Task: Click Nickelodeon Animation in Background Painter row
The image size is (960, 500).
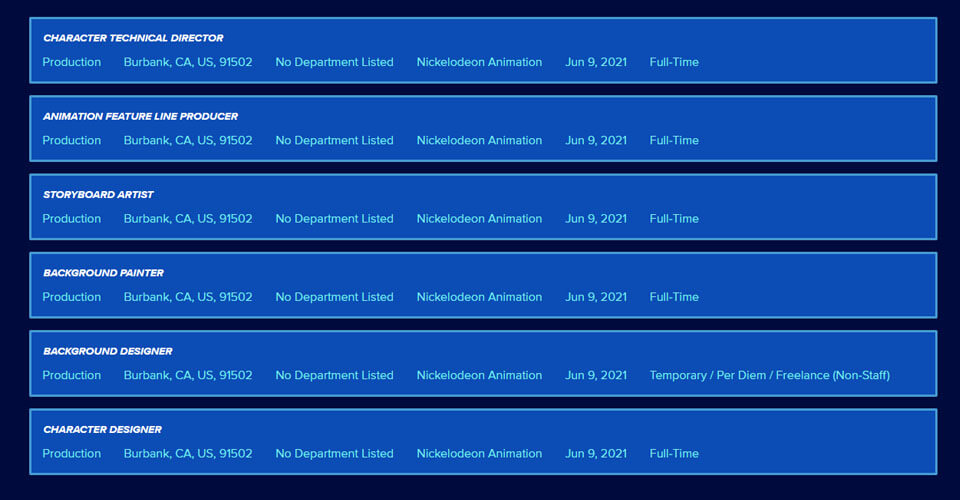Action: pos(479,297)
